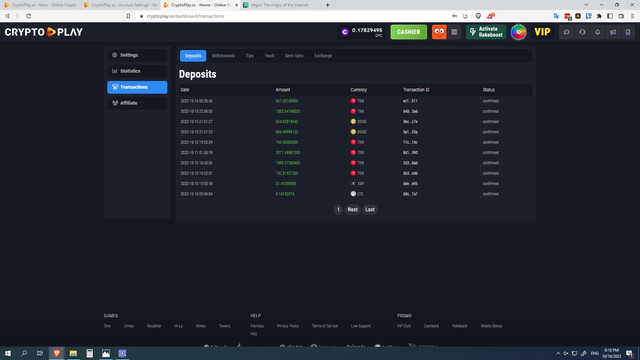Reload the page in the browser
Screen dimensions: 640x360
pos(29,16)
